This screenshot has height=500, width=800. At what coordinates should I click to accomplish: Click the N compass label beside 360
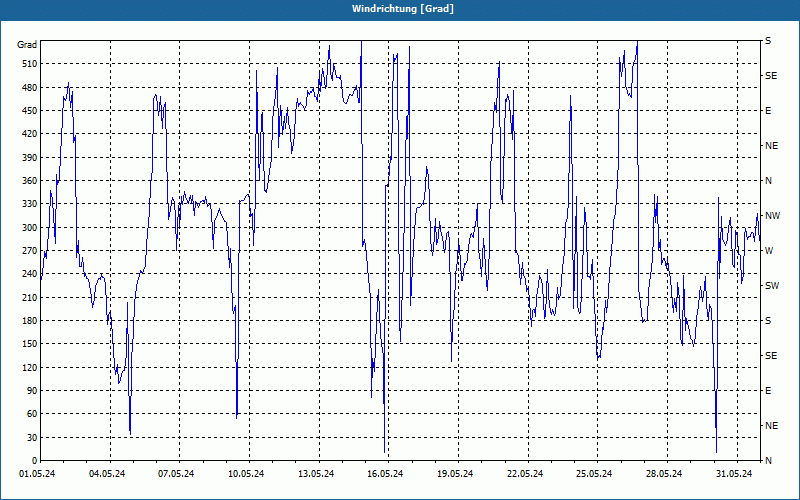(769, 181)
